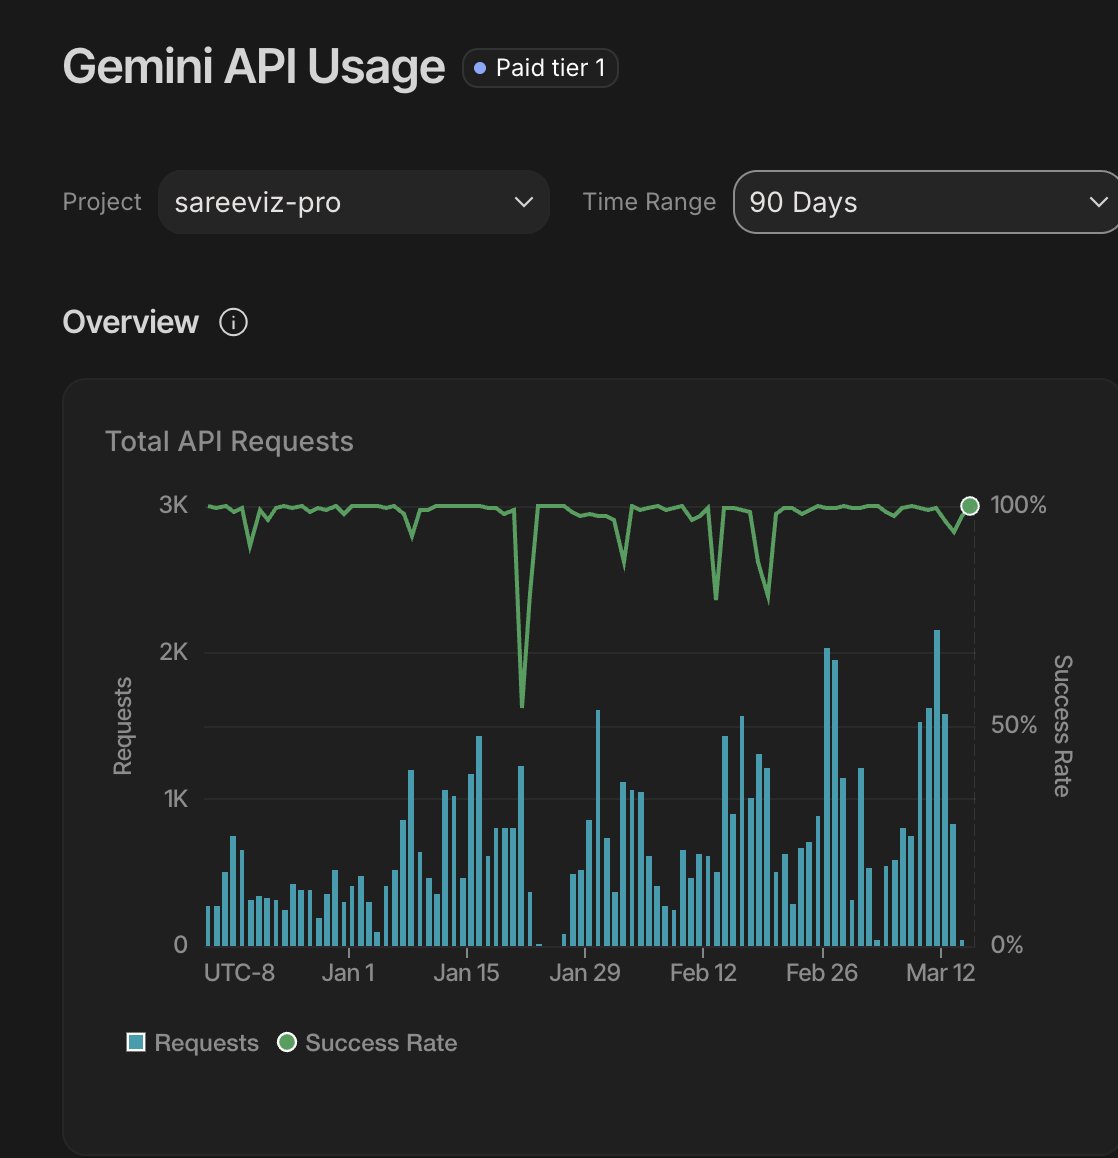This screenshot has width=1118, height=1158.
Task: Click the Jan 1 axis label
Action: coord(348,973)
